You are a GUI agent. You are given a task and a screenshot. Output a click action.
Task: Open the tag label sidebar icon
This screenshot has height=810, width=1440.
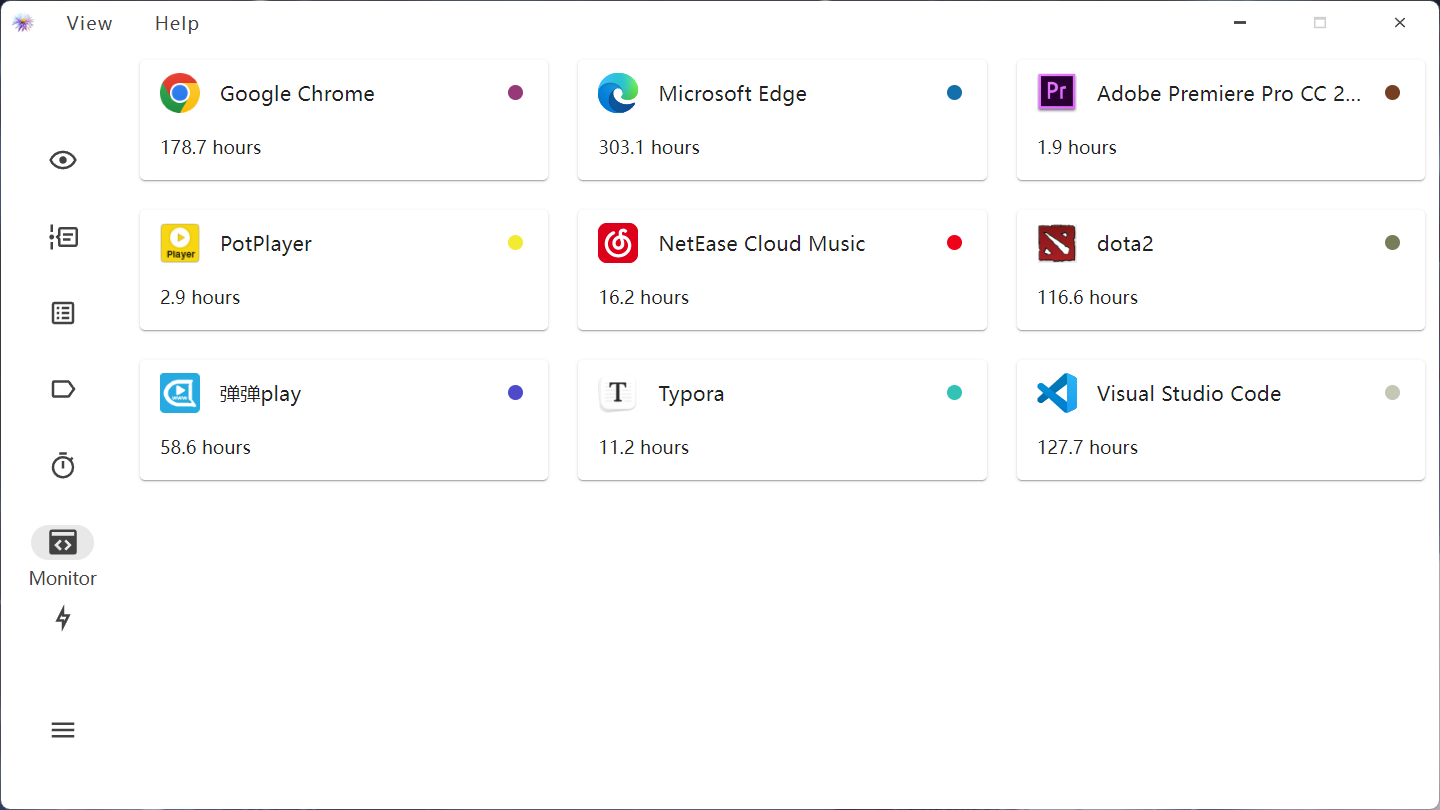point(63,389)
